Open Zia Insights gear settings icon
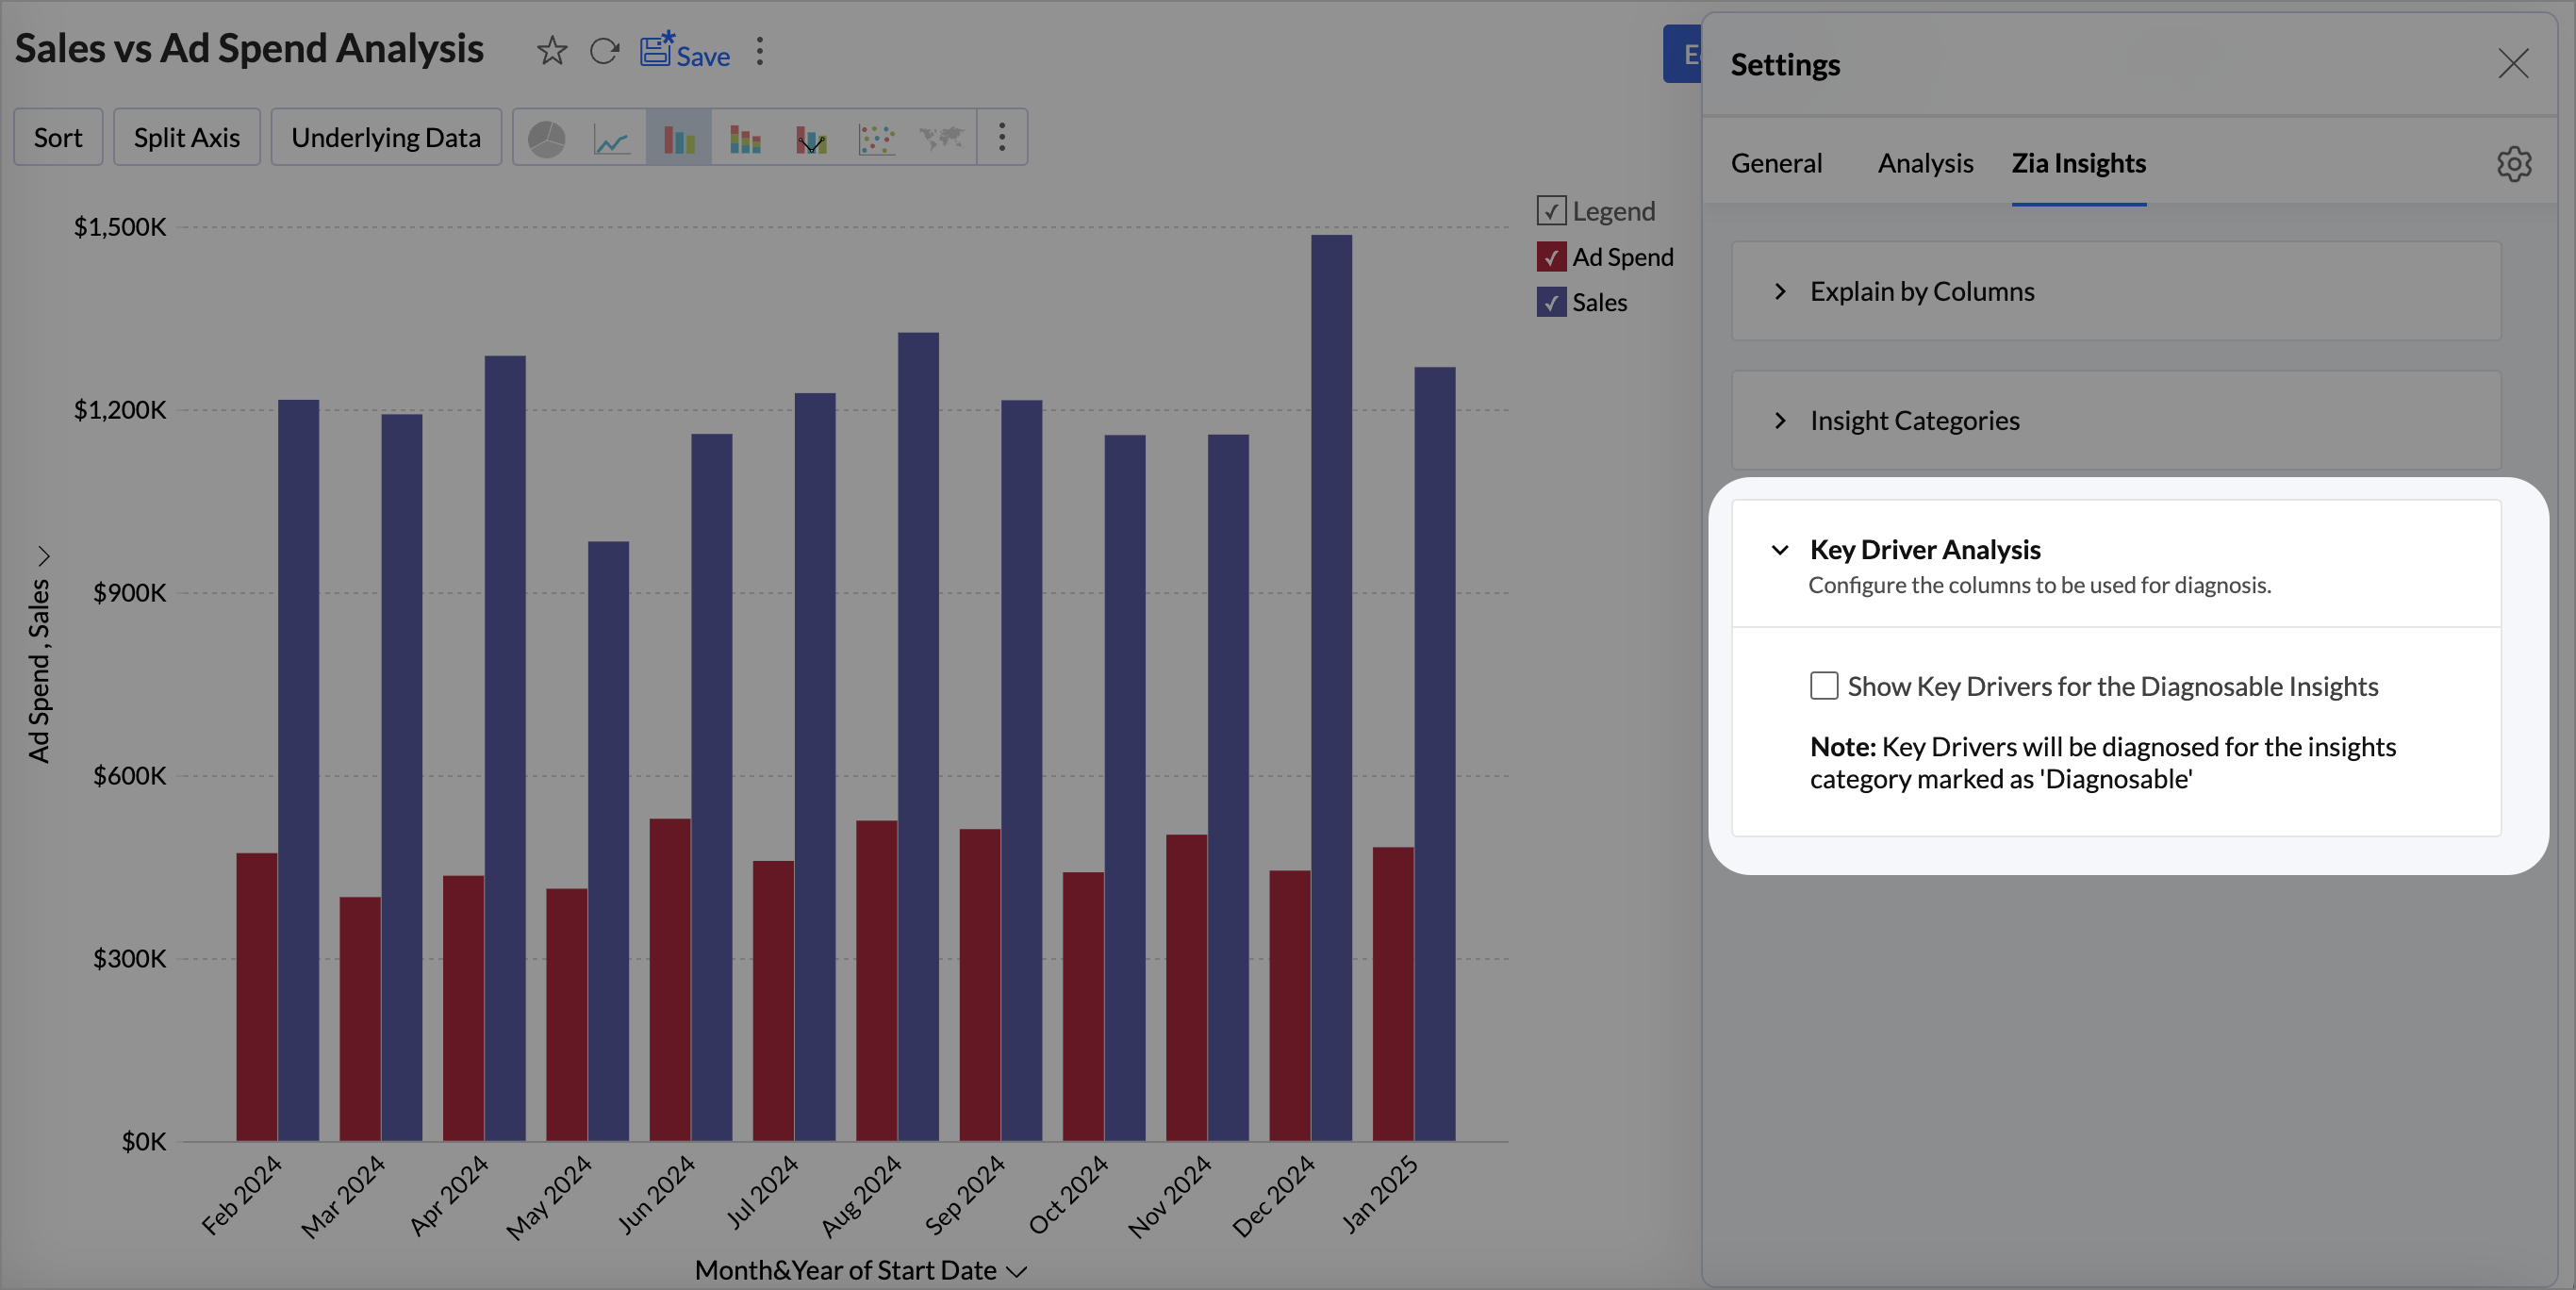This screenshot has height=1290, width=2576. pyautogui.click(x=2513, y=164)
